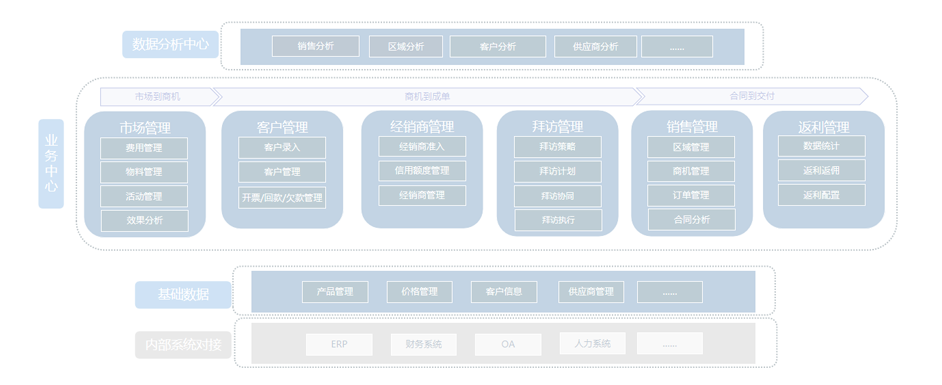
Task: Open 开票/回款/欠款管理 item
Action: pyautogui.click(x=282, y=197)
